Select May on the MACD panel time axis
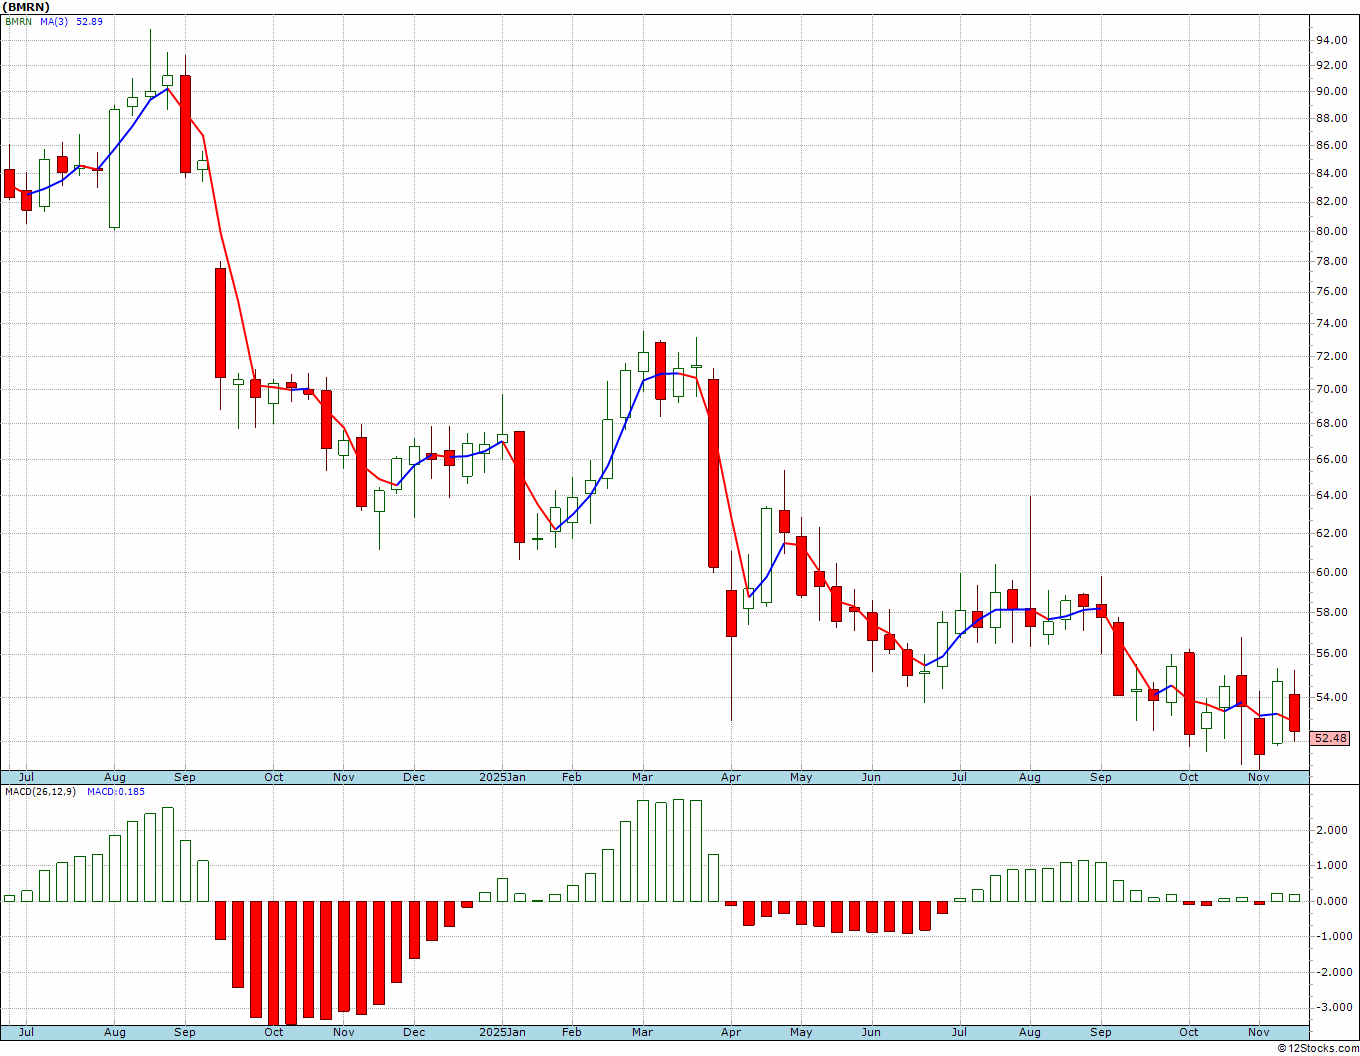Image resolution: width=1360 pixels, height=1056 pixels. tap(801, 1032)
